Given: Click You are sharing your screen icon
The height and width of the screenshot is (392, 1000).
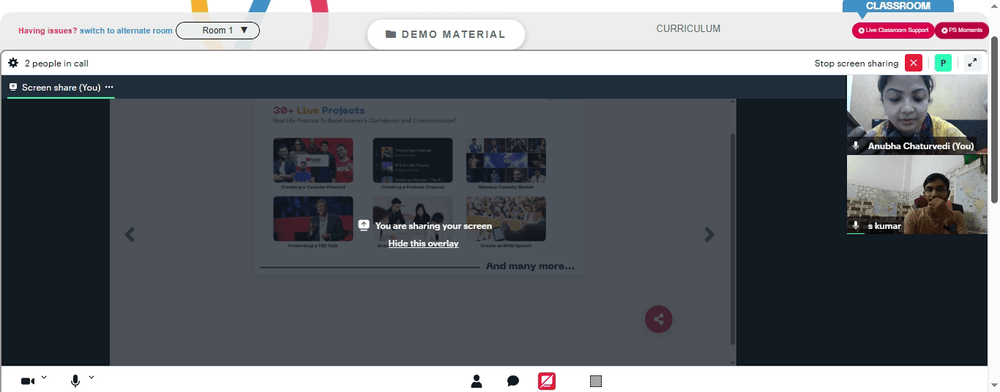Looking at the screenshot, I should pyautogui.click(x=364, y=225).
